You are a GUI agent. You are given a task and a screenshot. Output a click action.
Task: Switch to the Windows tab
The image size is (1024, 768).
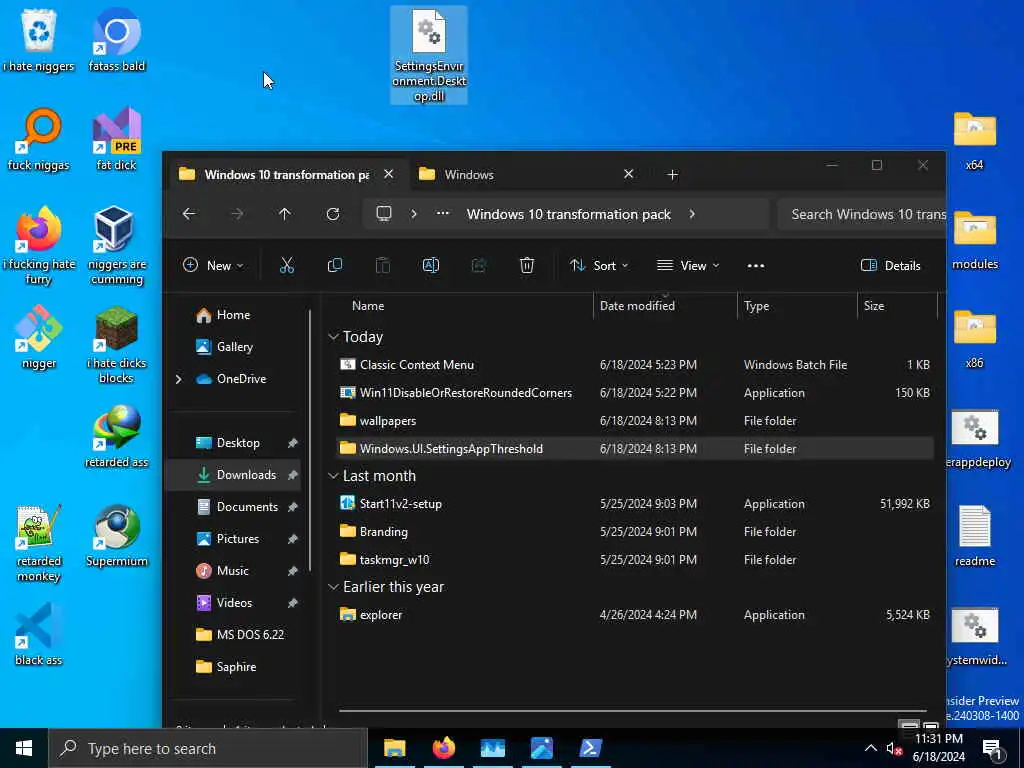pyautogui.click(x=526, y=174)
